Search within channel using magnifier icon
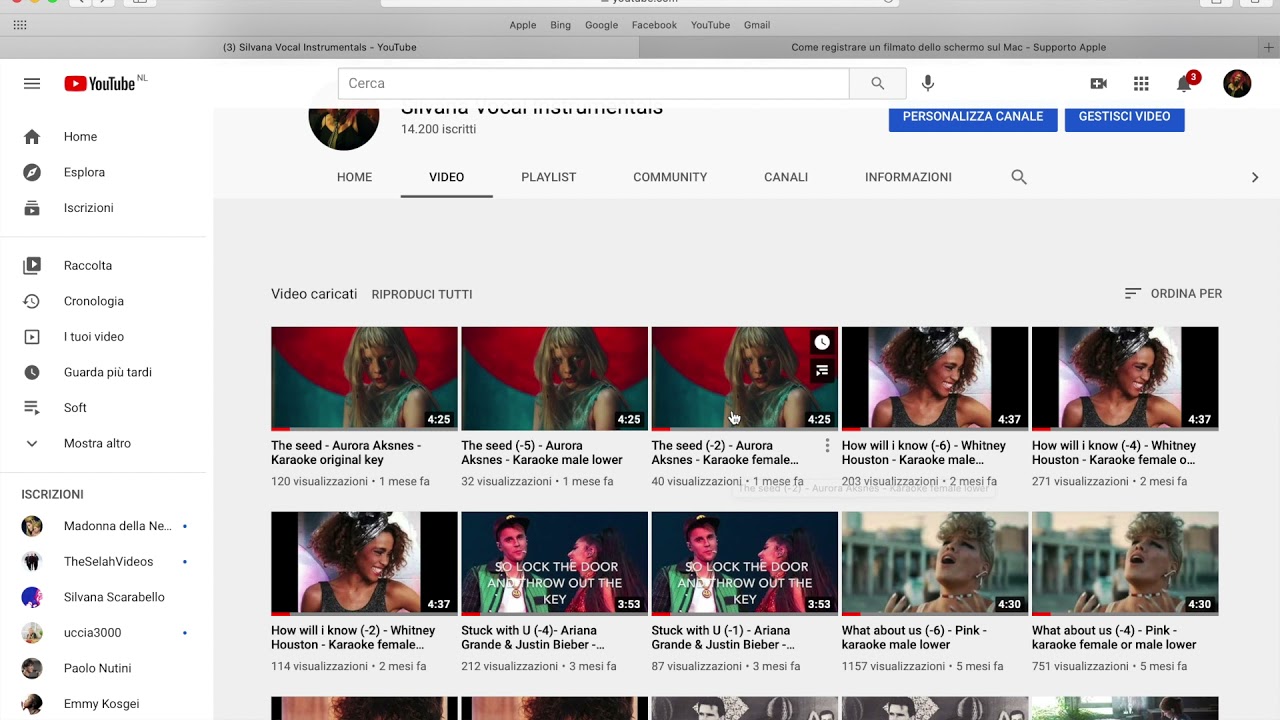This screenshot has height=720, width=1280. [1019, 177]
